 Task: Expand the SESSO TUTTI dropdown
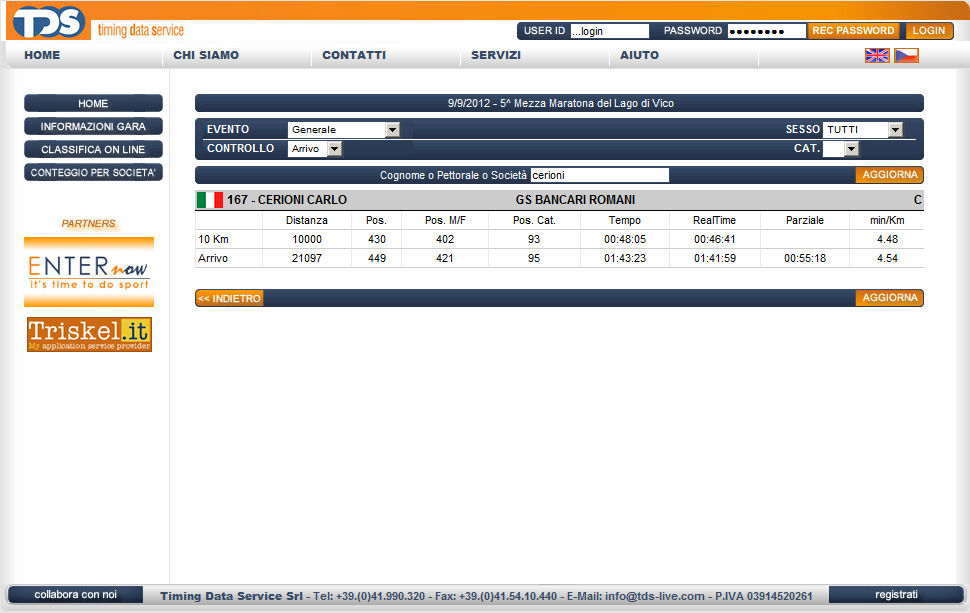[x=862, y=130]
